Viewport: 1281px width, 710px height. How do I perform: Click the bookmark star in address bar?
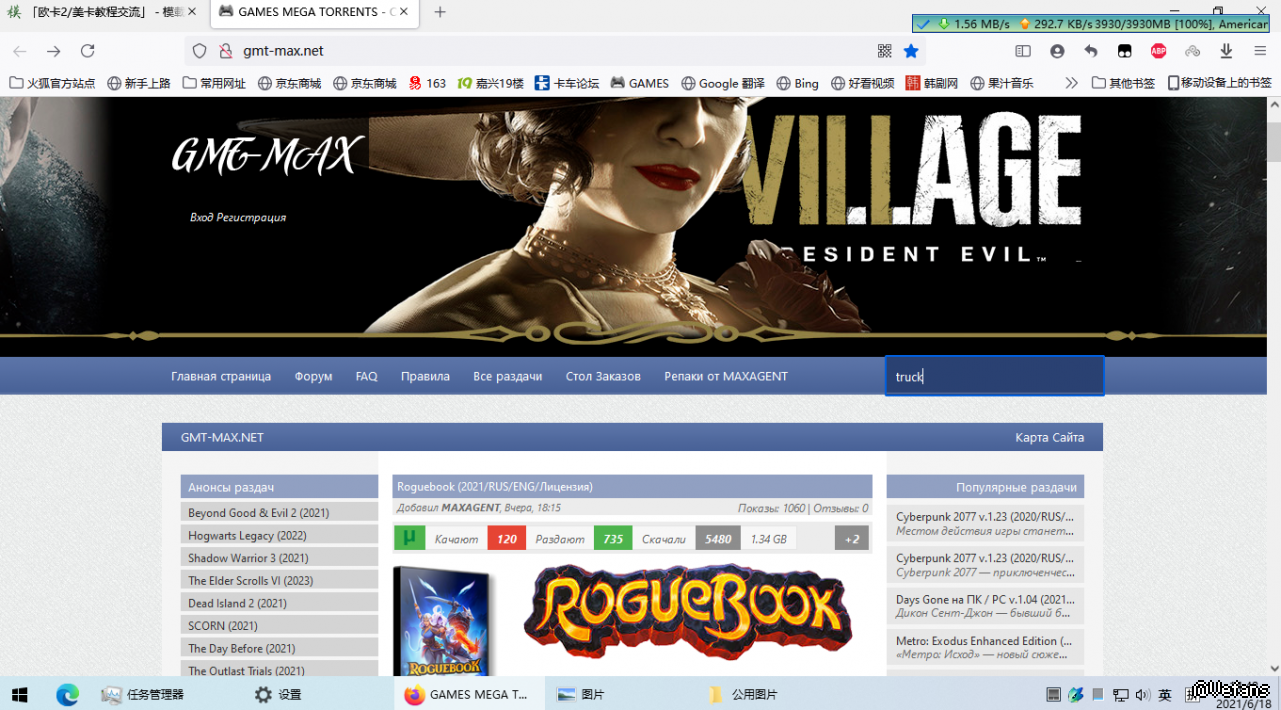[911, 51]
